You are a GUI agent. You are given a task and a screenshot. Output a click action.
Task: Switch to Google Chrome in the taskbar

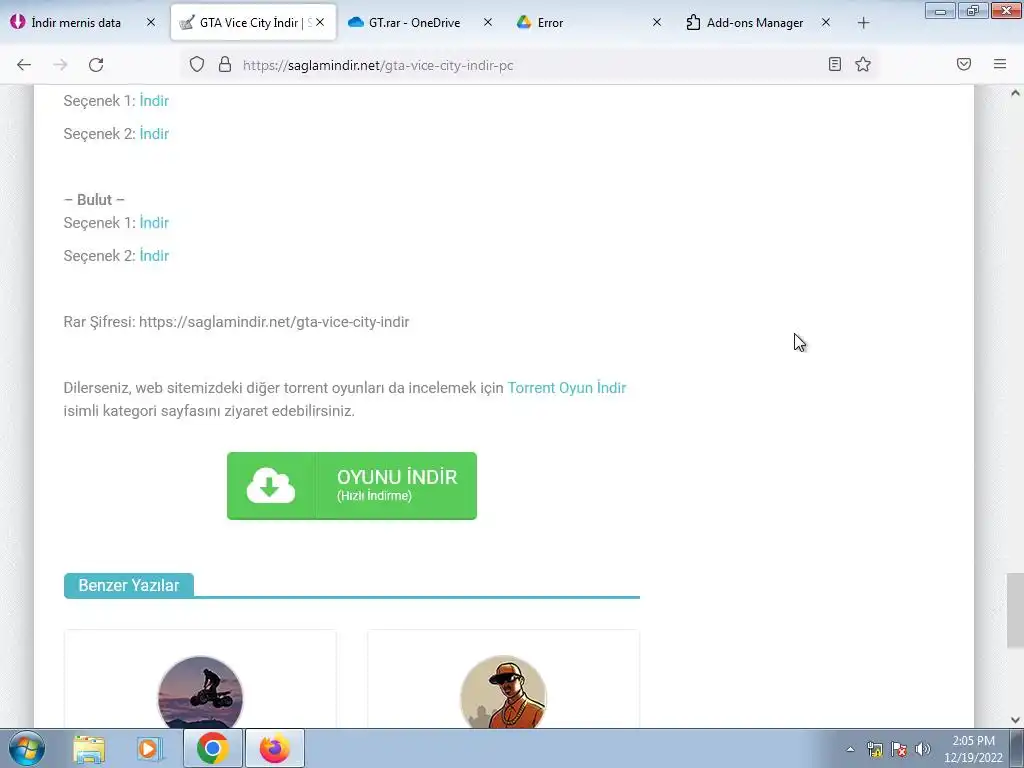coord(212,748)
